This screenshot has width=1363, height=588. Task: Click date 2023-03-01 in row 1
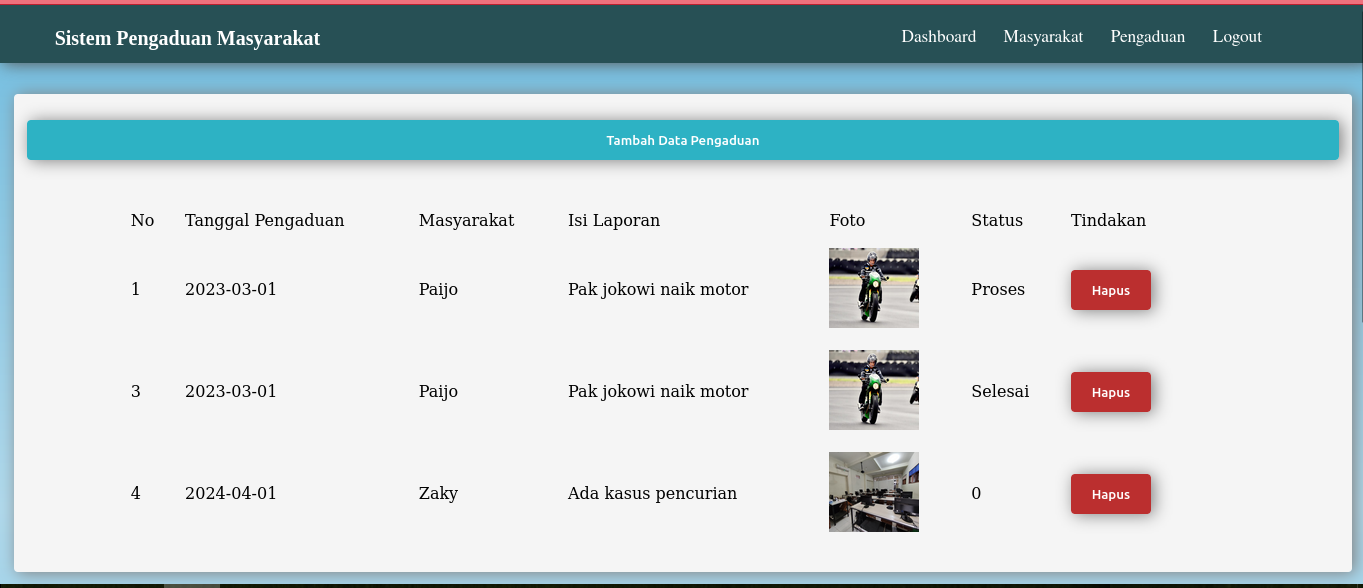231,289
